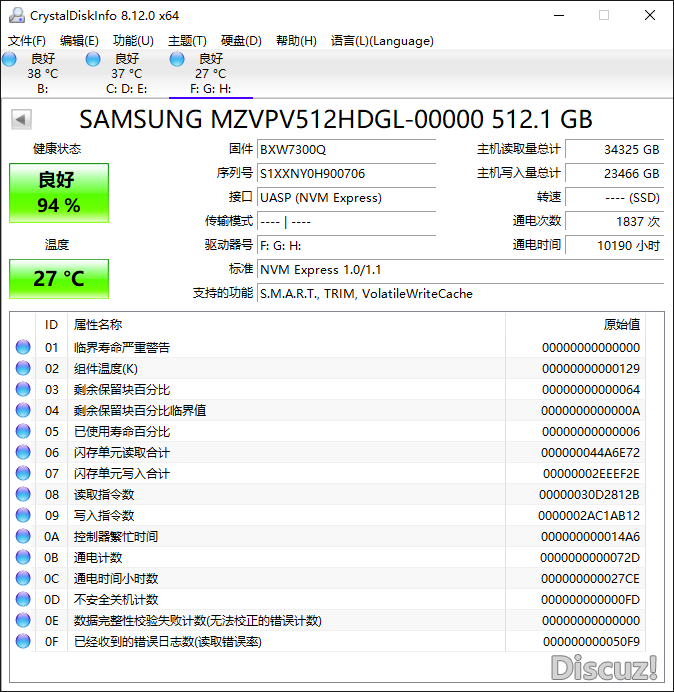674x692 pixels.
Task: Click the green 良好 94% health status button
Action: [x=59, y=192]
